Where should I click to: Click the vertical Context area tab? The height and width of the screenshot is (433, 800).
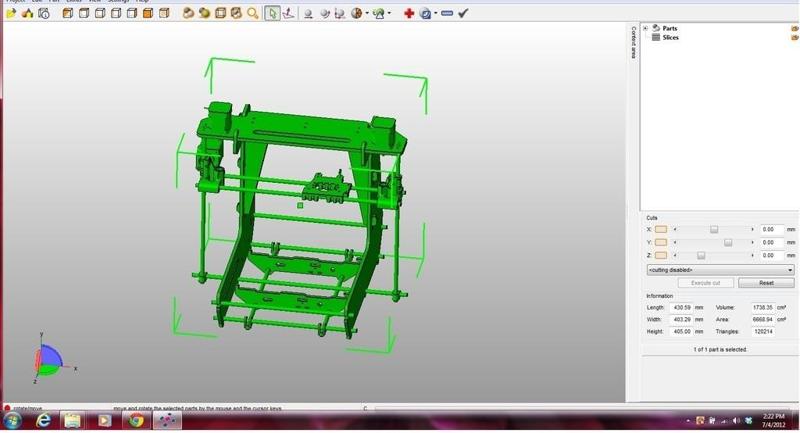(633, 42)
